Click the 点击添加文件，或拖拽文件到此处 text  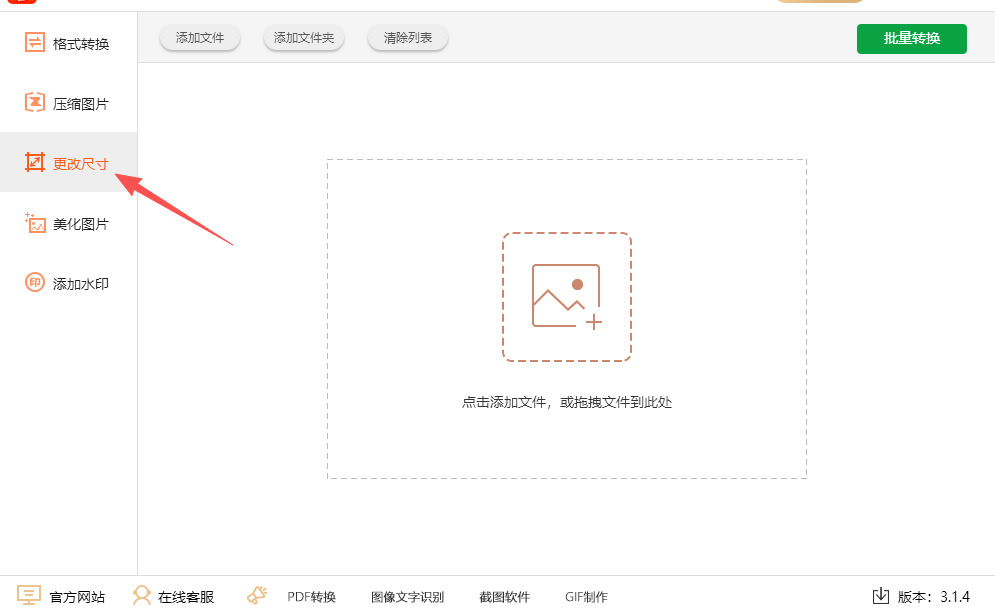[x=567, y=402]
